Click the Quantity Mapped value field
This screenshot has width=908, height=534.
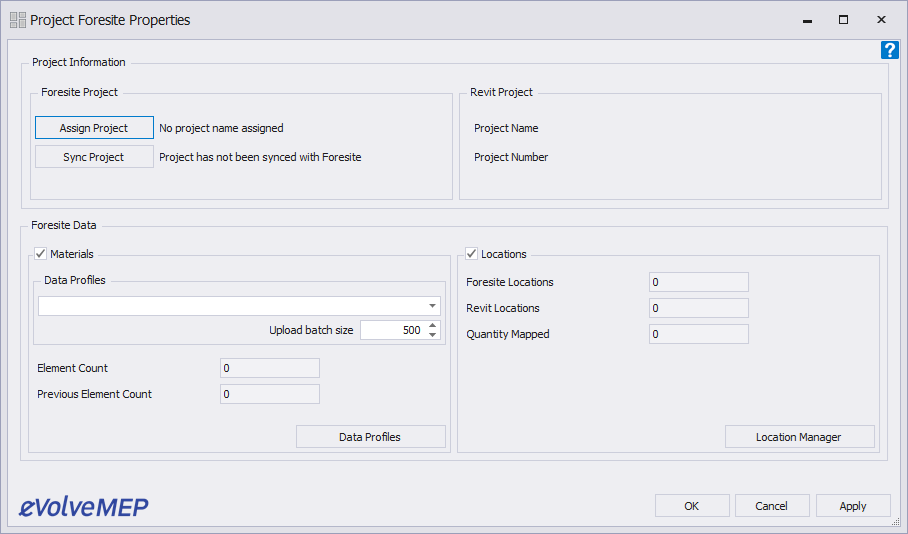coord(699,334)
